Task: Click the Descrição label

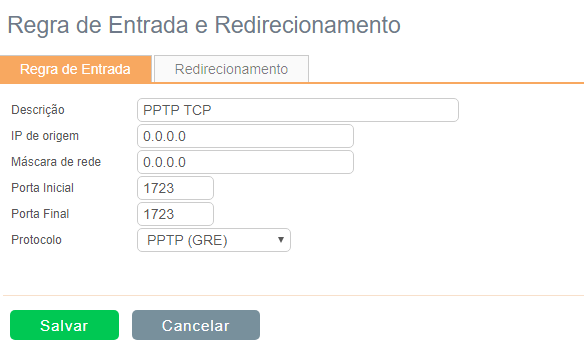Action: click(x=38, y=110)
